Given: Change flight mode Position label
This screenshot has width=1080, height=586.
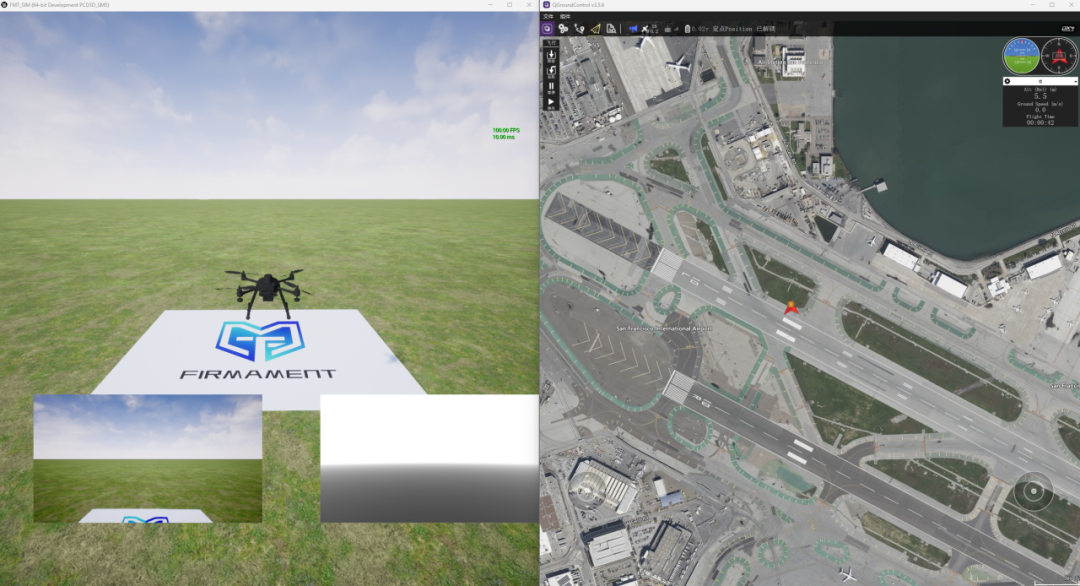Looking at the screenshot, I should click(732, 29).
